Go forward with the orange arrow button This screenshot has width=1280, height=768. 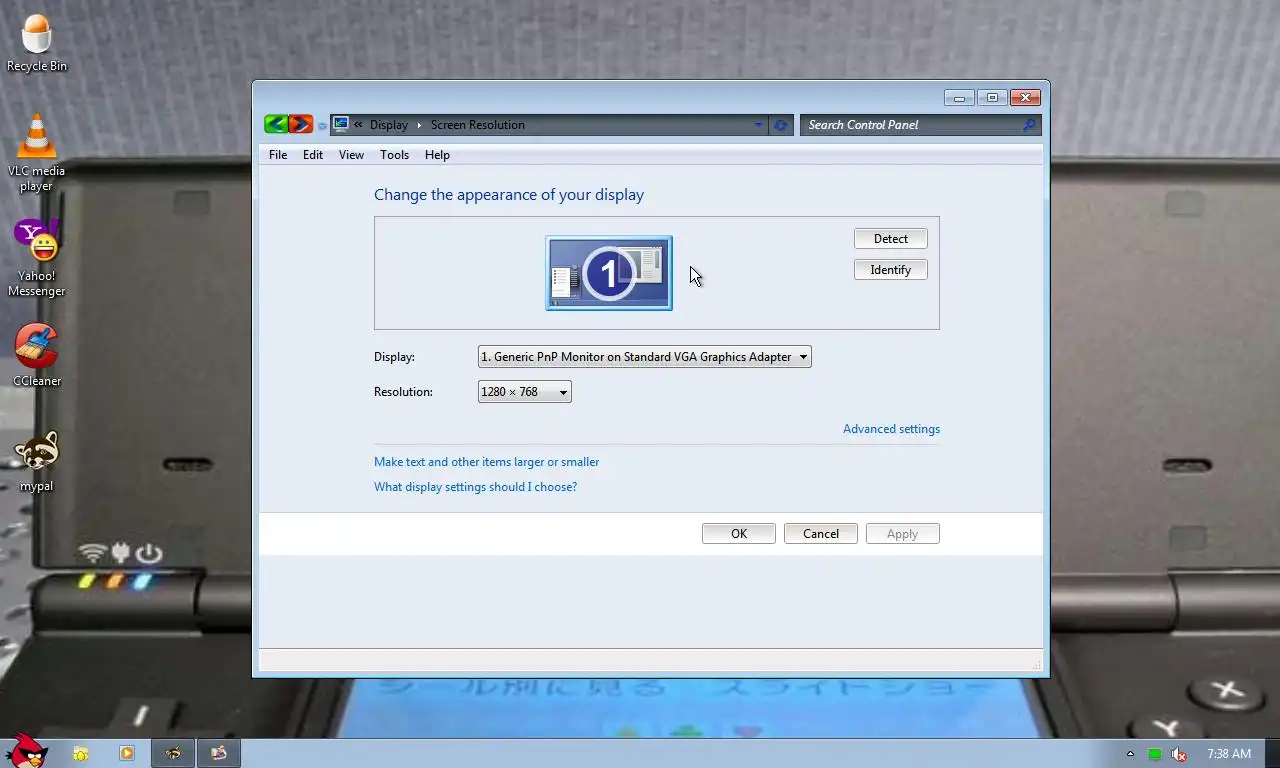301,125
